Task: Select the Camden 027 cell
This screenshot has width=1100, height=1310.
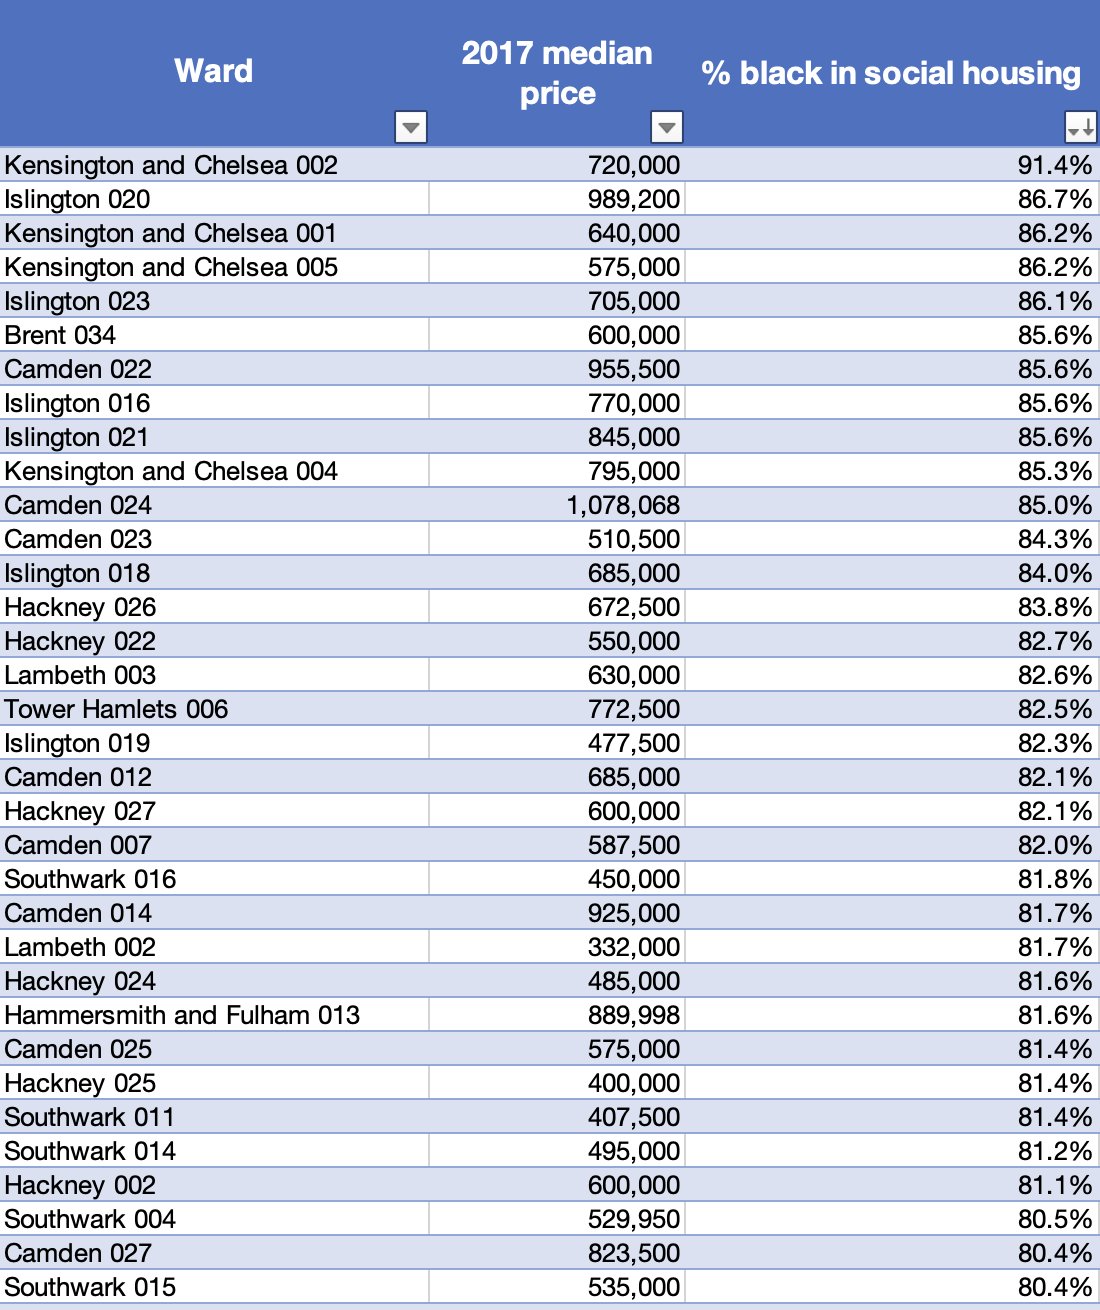Action: click(x=214, y=1253)
